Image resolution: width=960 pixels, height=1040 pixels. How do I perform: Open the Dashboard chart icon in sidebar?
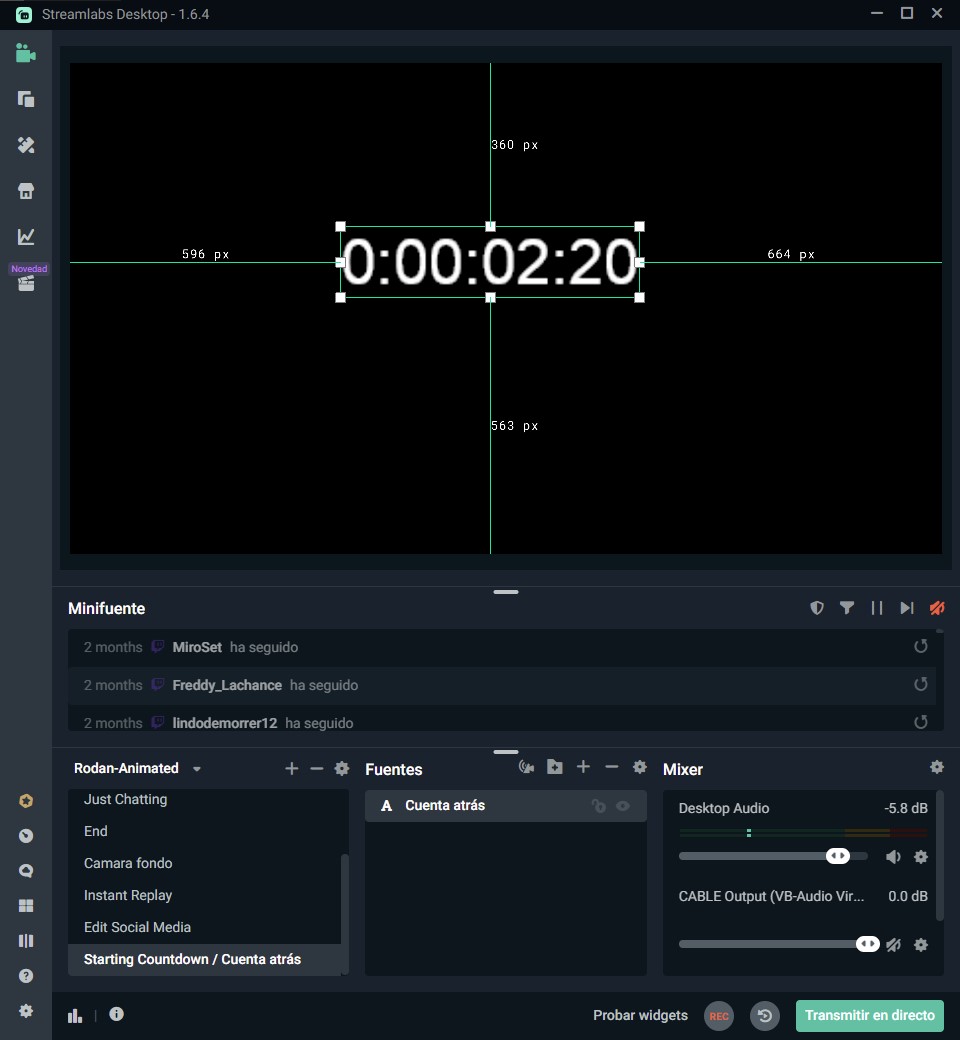click(x=25, y=236)
